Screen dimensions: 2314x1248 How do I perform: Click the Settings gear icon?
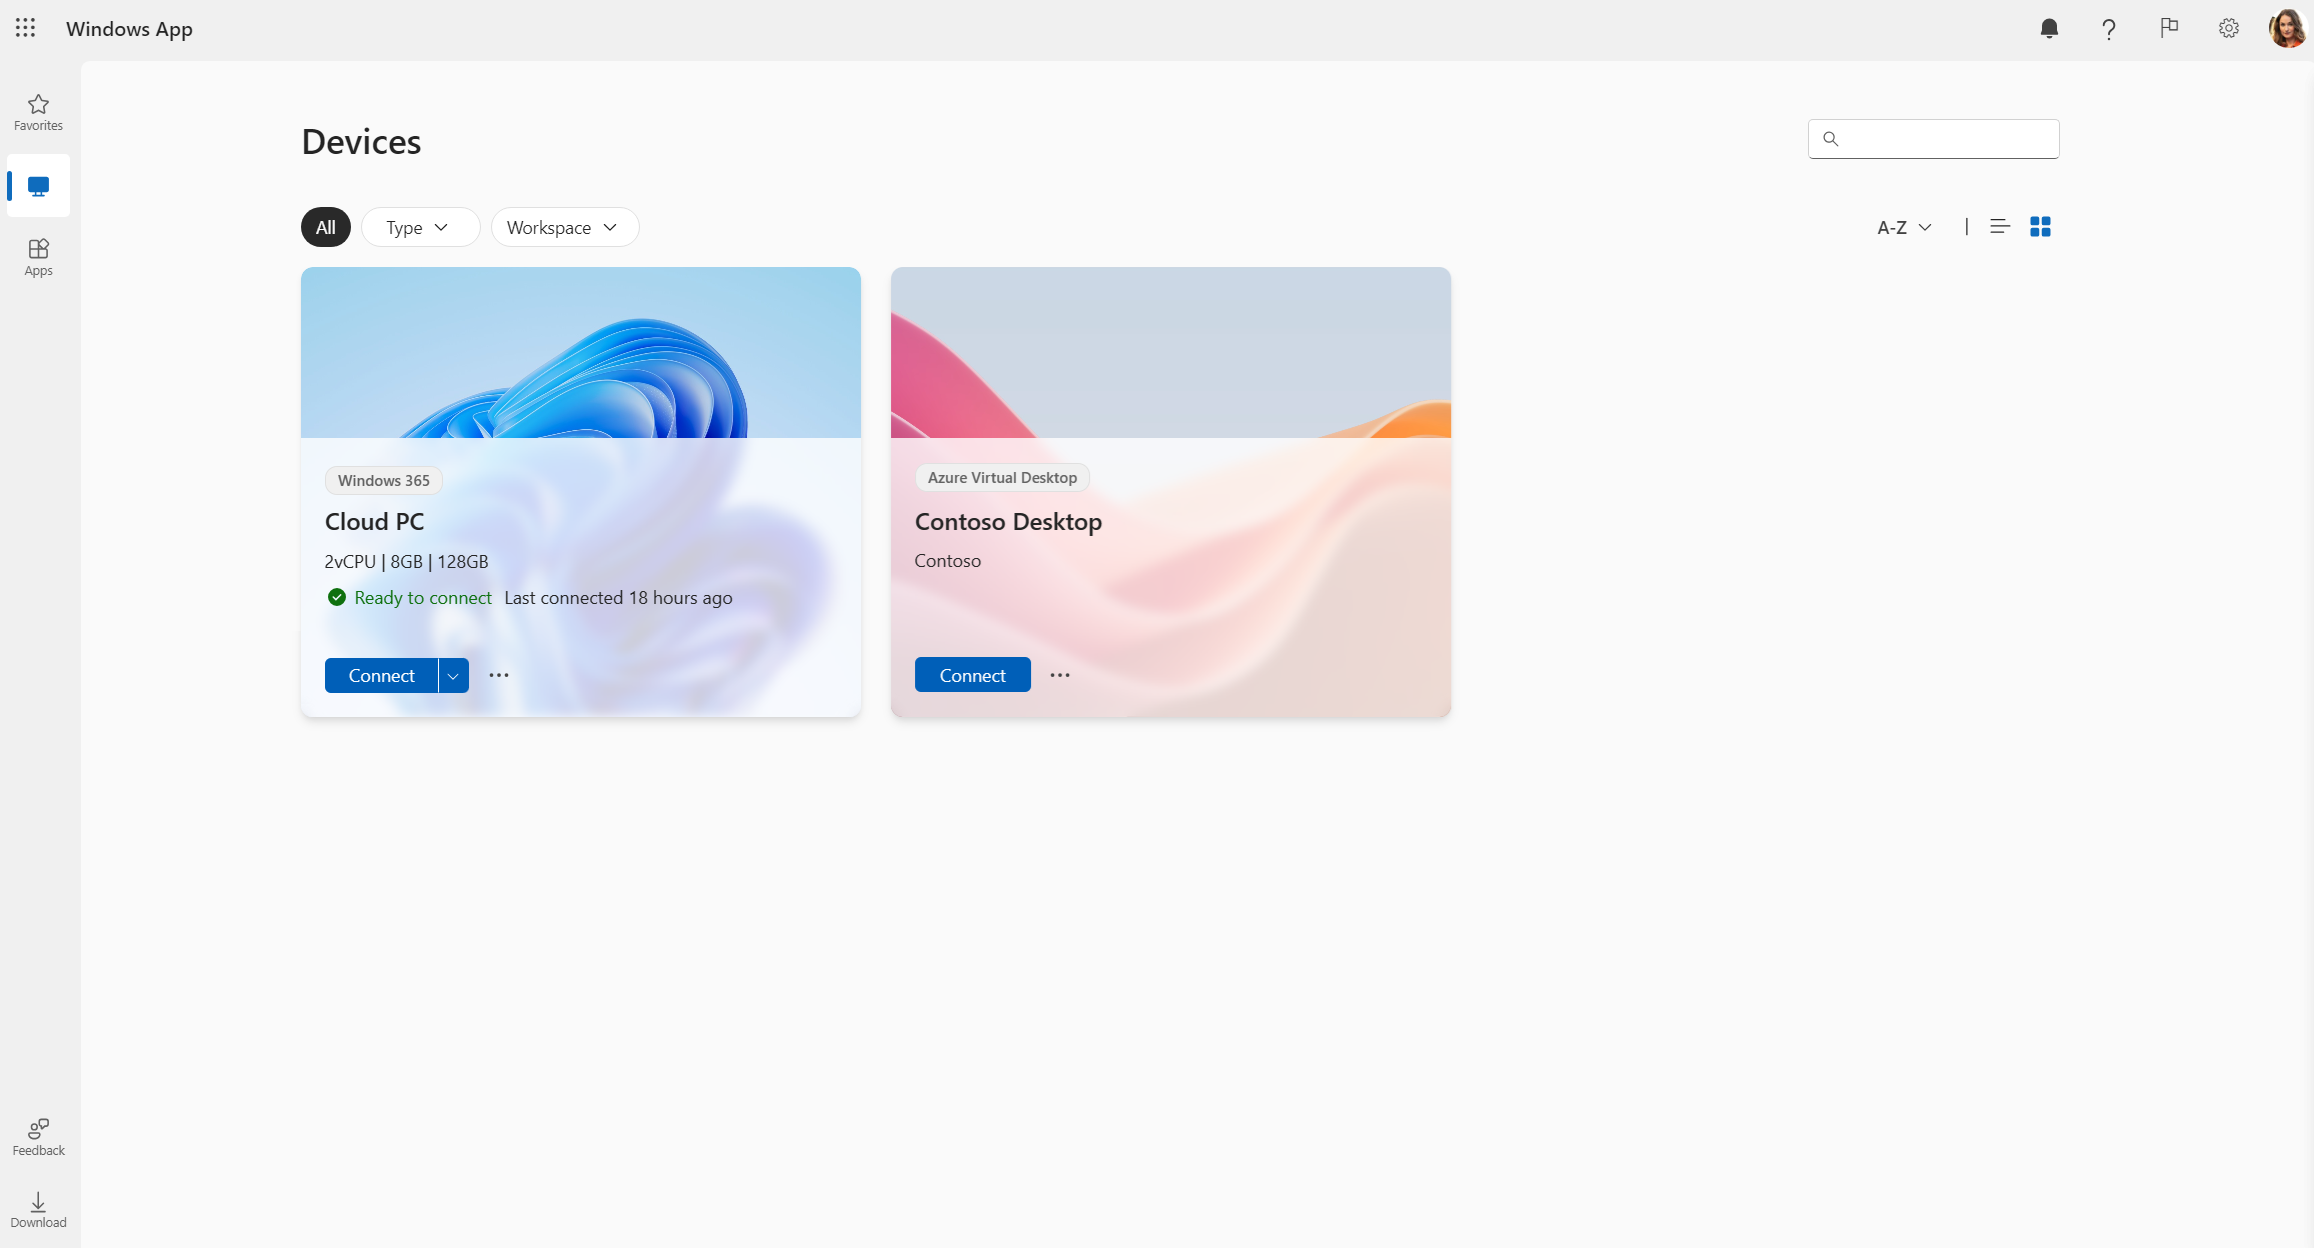point(2228,28)
